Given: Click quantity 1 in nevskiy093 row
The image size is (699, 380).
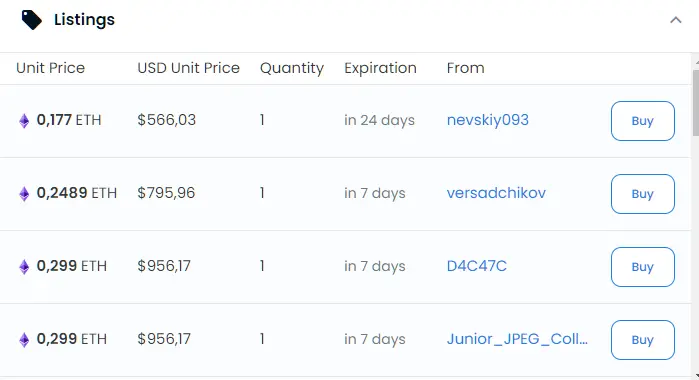Looking at the screenshot, I should tap(262, 120).
